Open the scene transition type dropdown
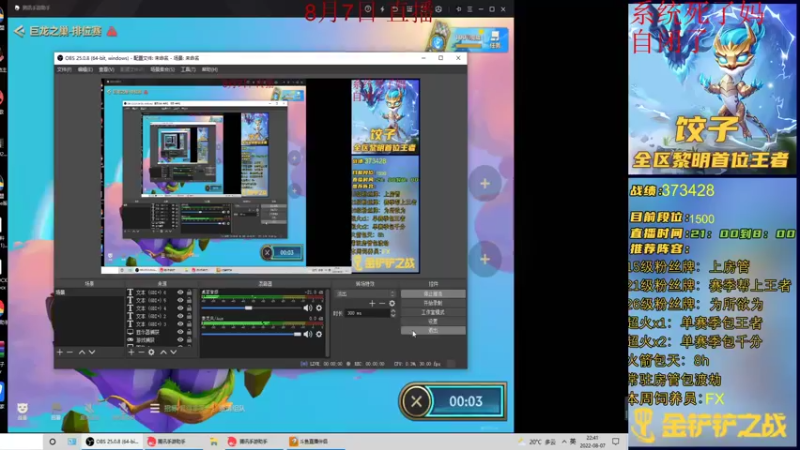This screenshot has height=450, width=800. 365,294
